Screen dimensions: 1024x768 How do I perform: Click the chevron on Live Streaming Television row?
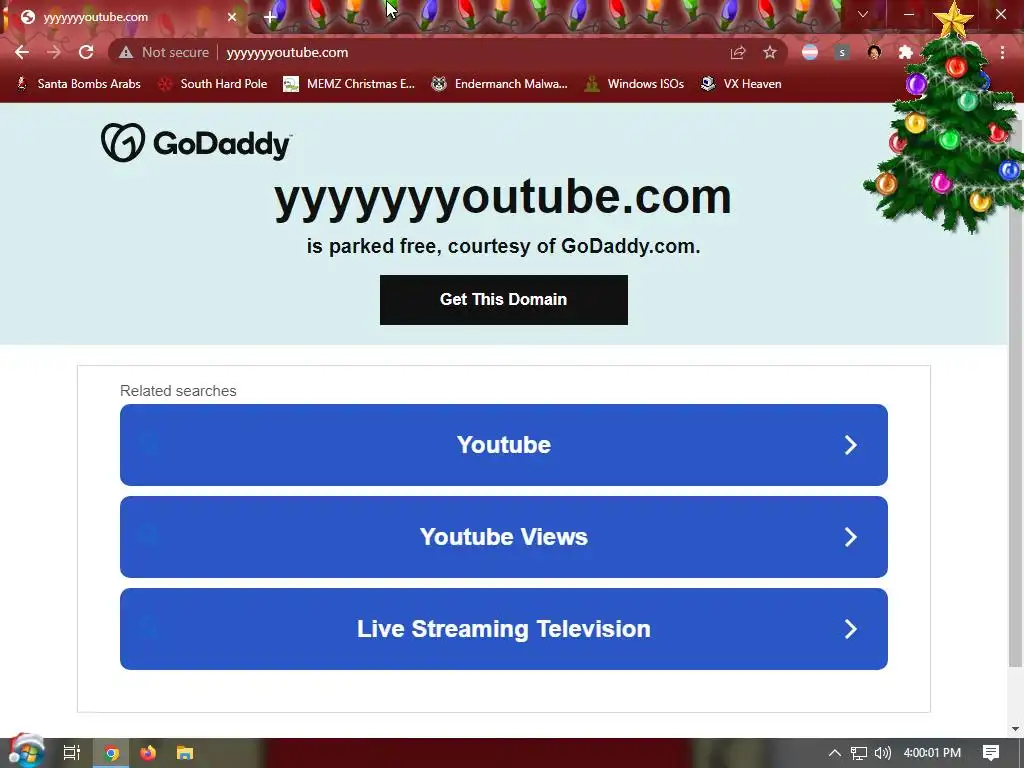click(x=850, y=629)
